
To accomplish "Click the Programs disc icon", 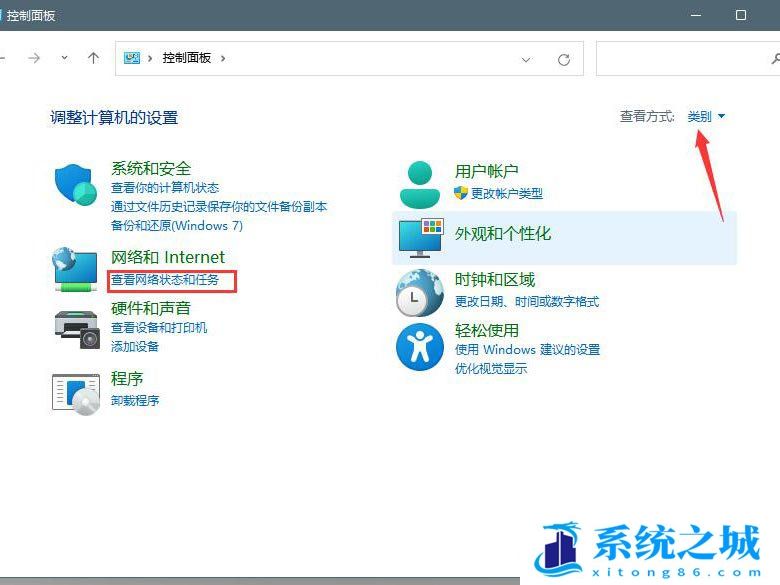I will pyautogui.click(x=76, y=393).
